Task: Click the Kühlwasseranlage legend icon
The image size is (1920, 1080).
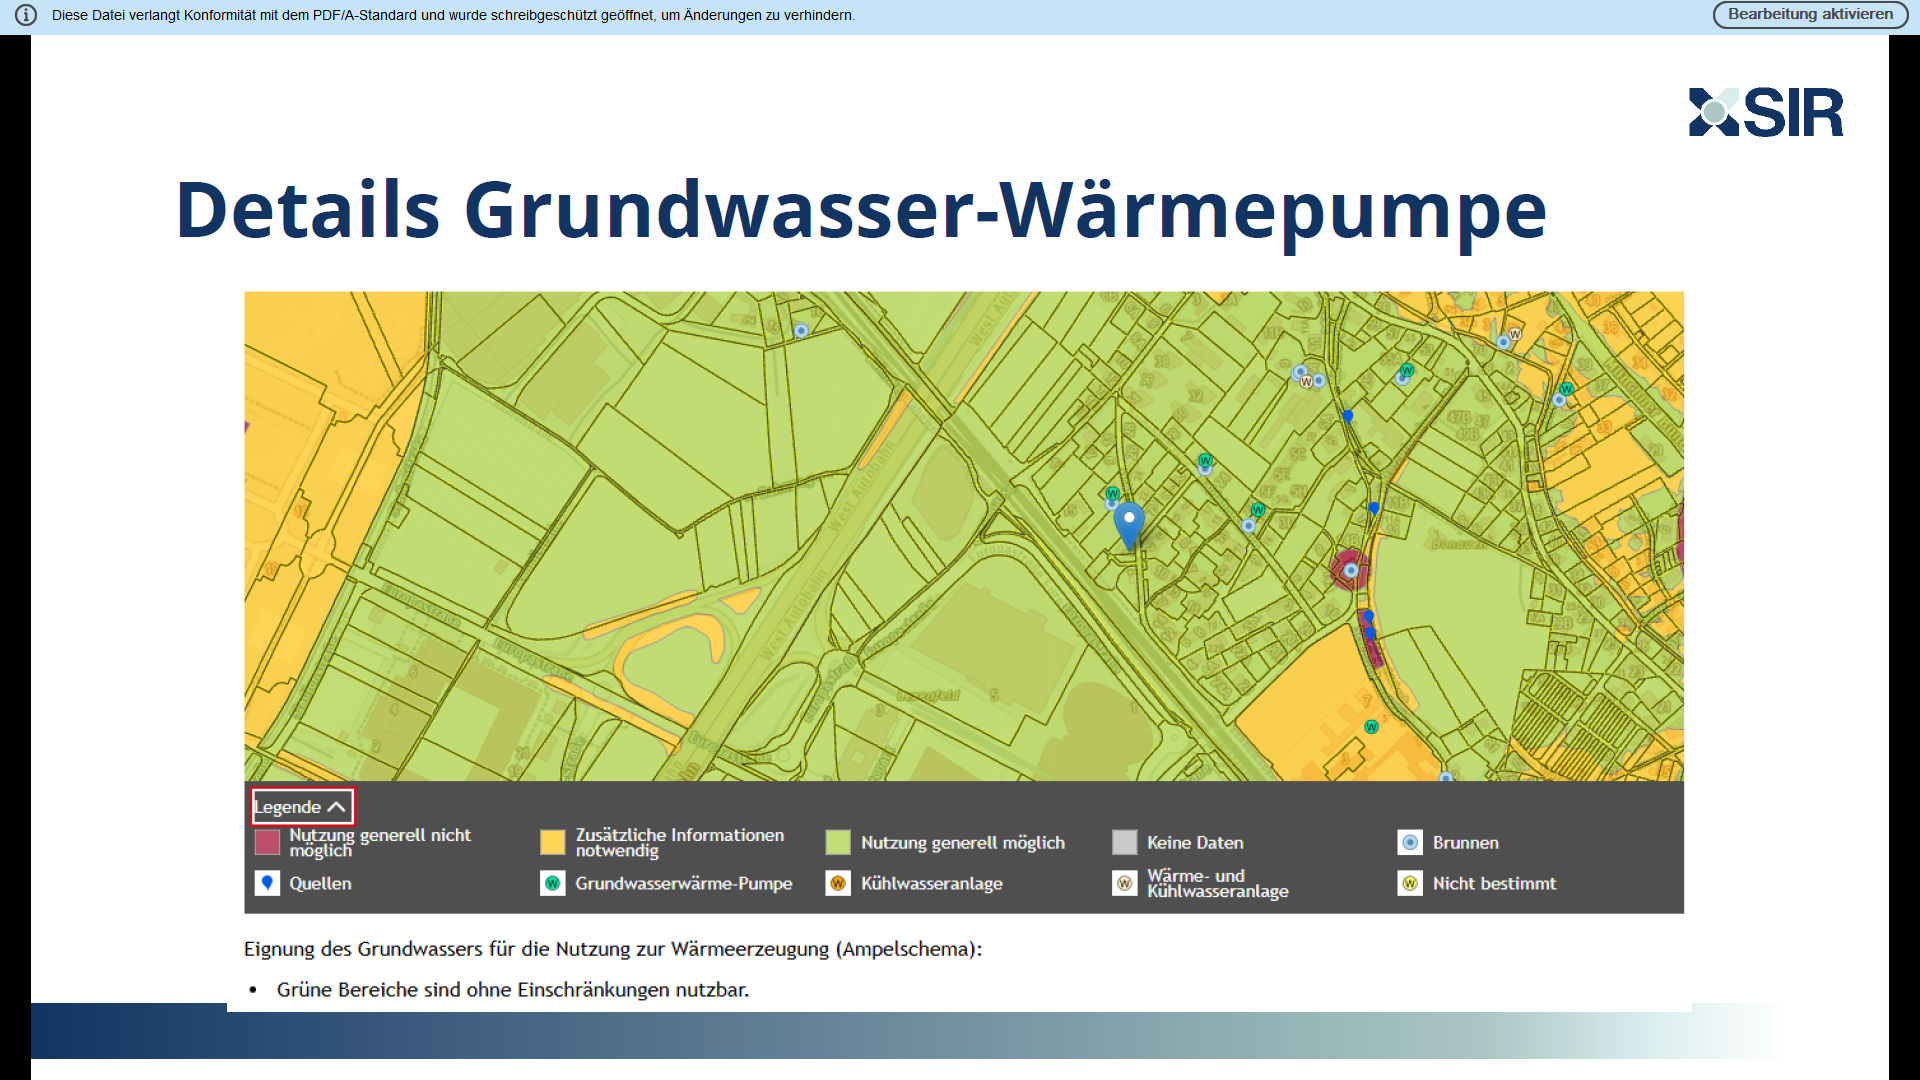Action: (838, 884)
